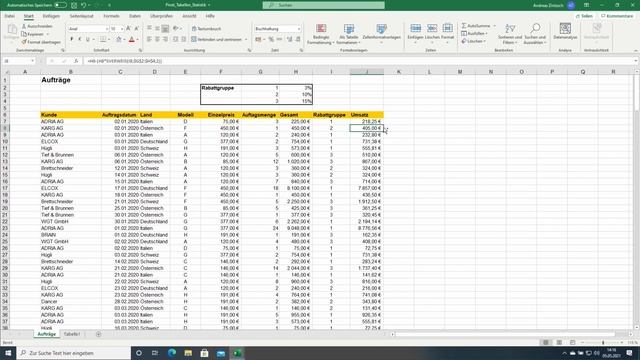The height and width of the screenshot is (360, 640).
Task: Open the Arial font name dropdown
Action: pos(107,29)
